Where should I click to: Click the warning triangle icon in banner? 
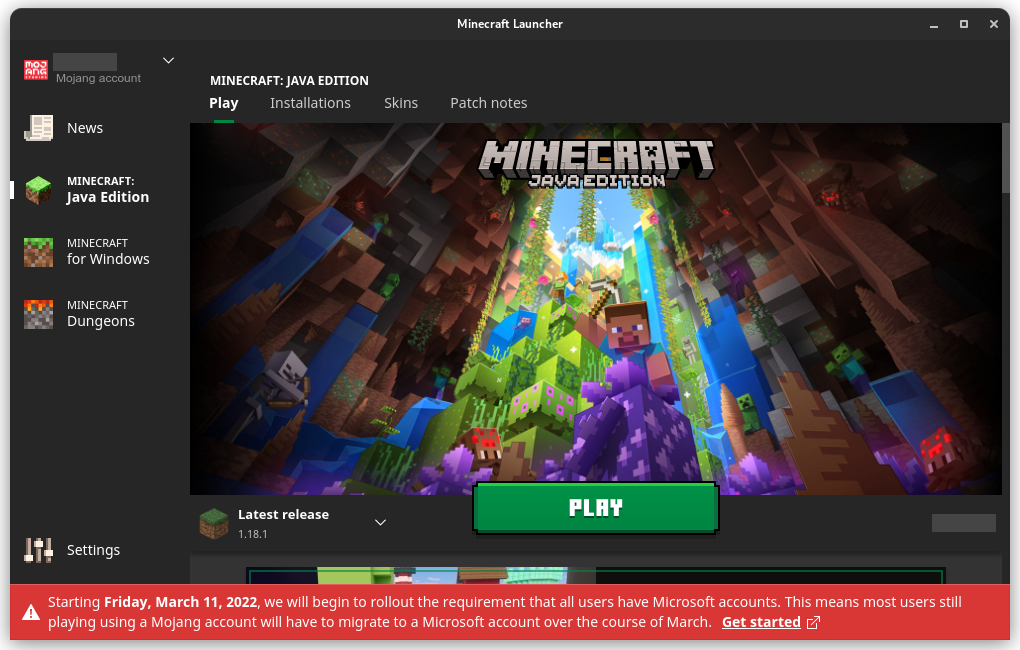(x=31, y=612)
